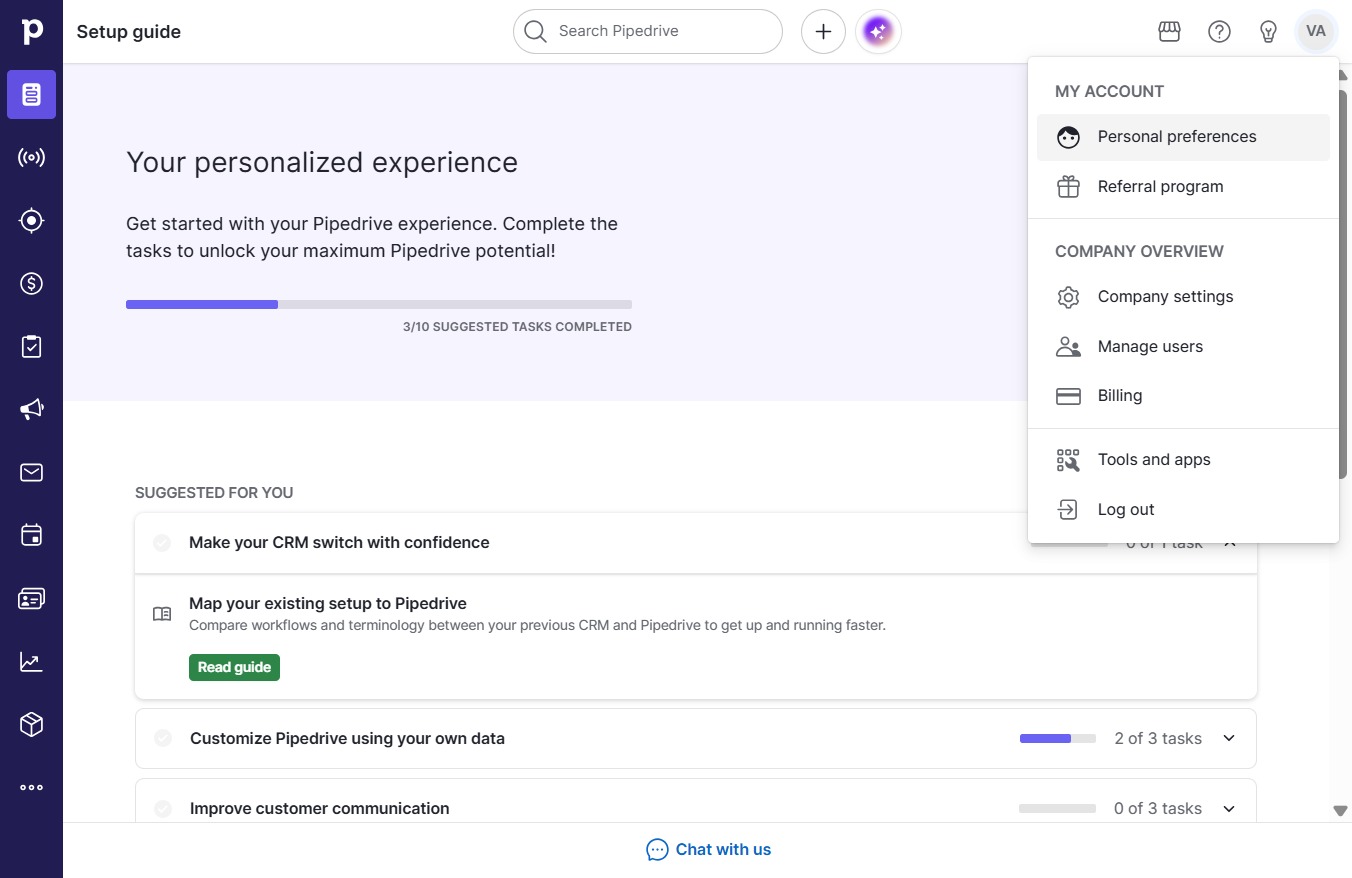Click the quick add plus button
Image resolution: width=1352 pixels, height=878 pixels.
click(823, 32)
